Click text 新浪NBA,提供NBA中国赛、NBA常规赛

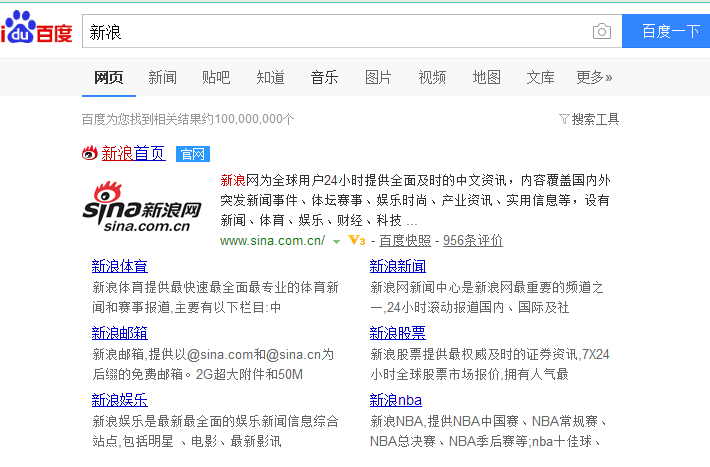[488, 421]
